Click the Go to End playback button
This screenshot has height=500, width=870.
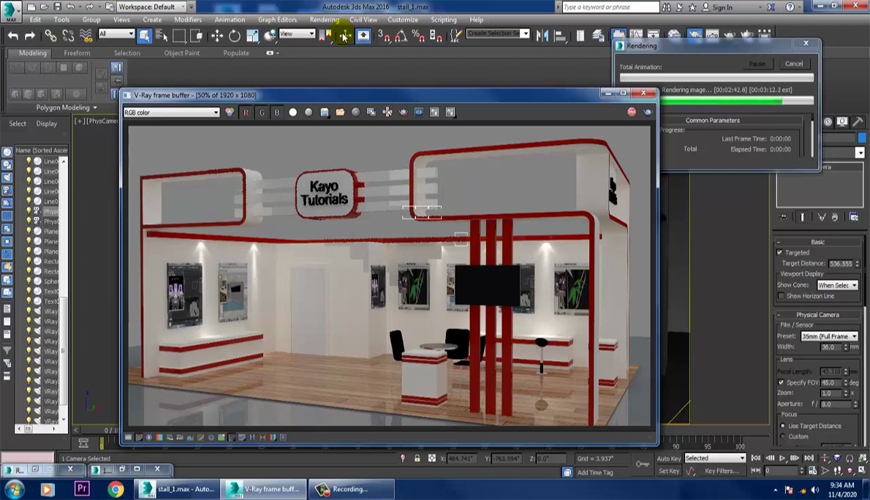tap(809, 458)
